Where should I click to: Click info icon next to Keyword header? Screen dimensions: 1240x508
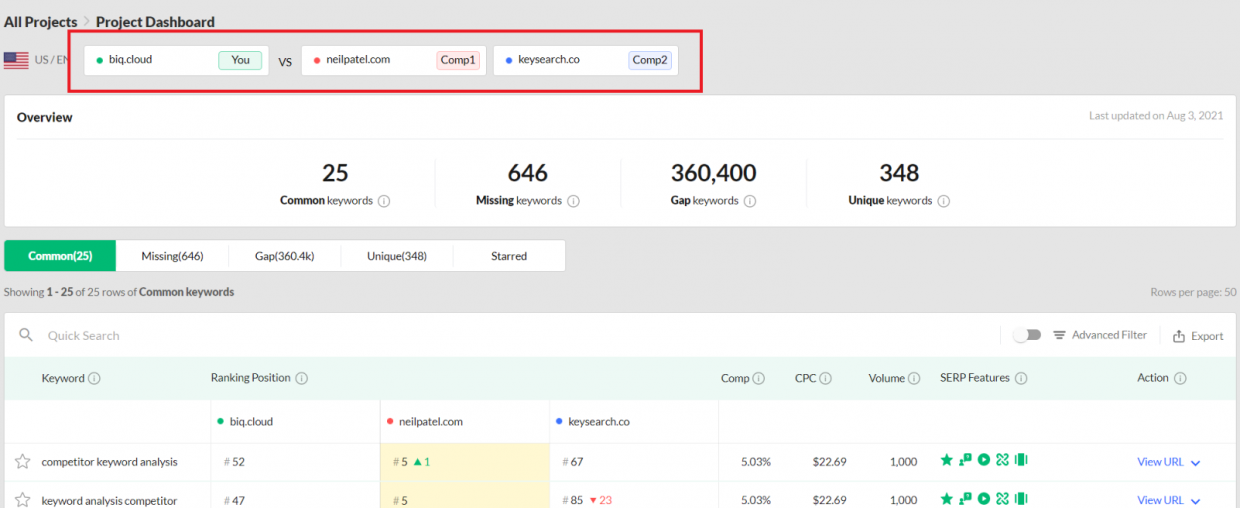point(94,379)
